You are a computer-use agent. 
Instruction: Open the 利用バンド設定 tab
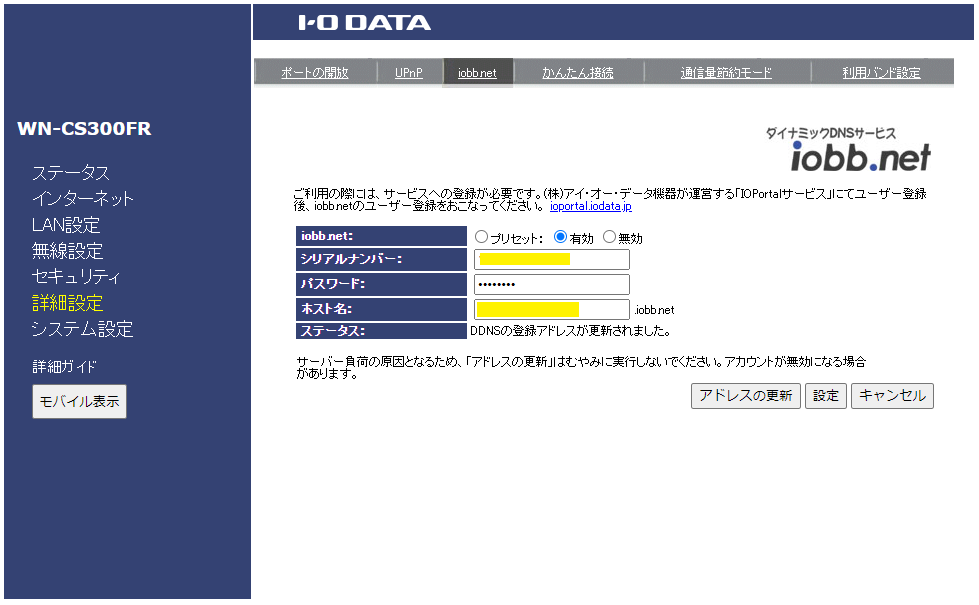[881, 72]
